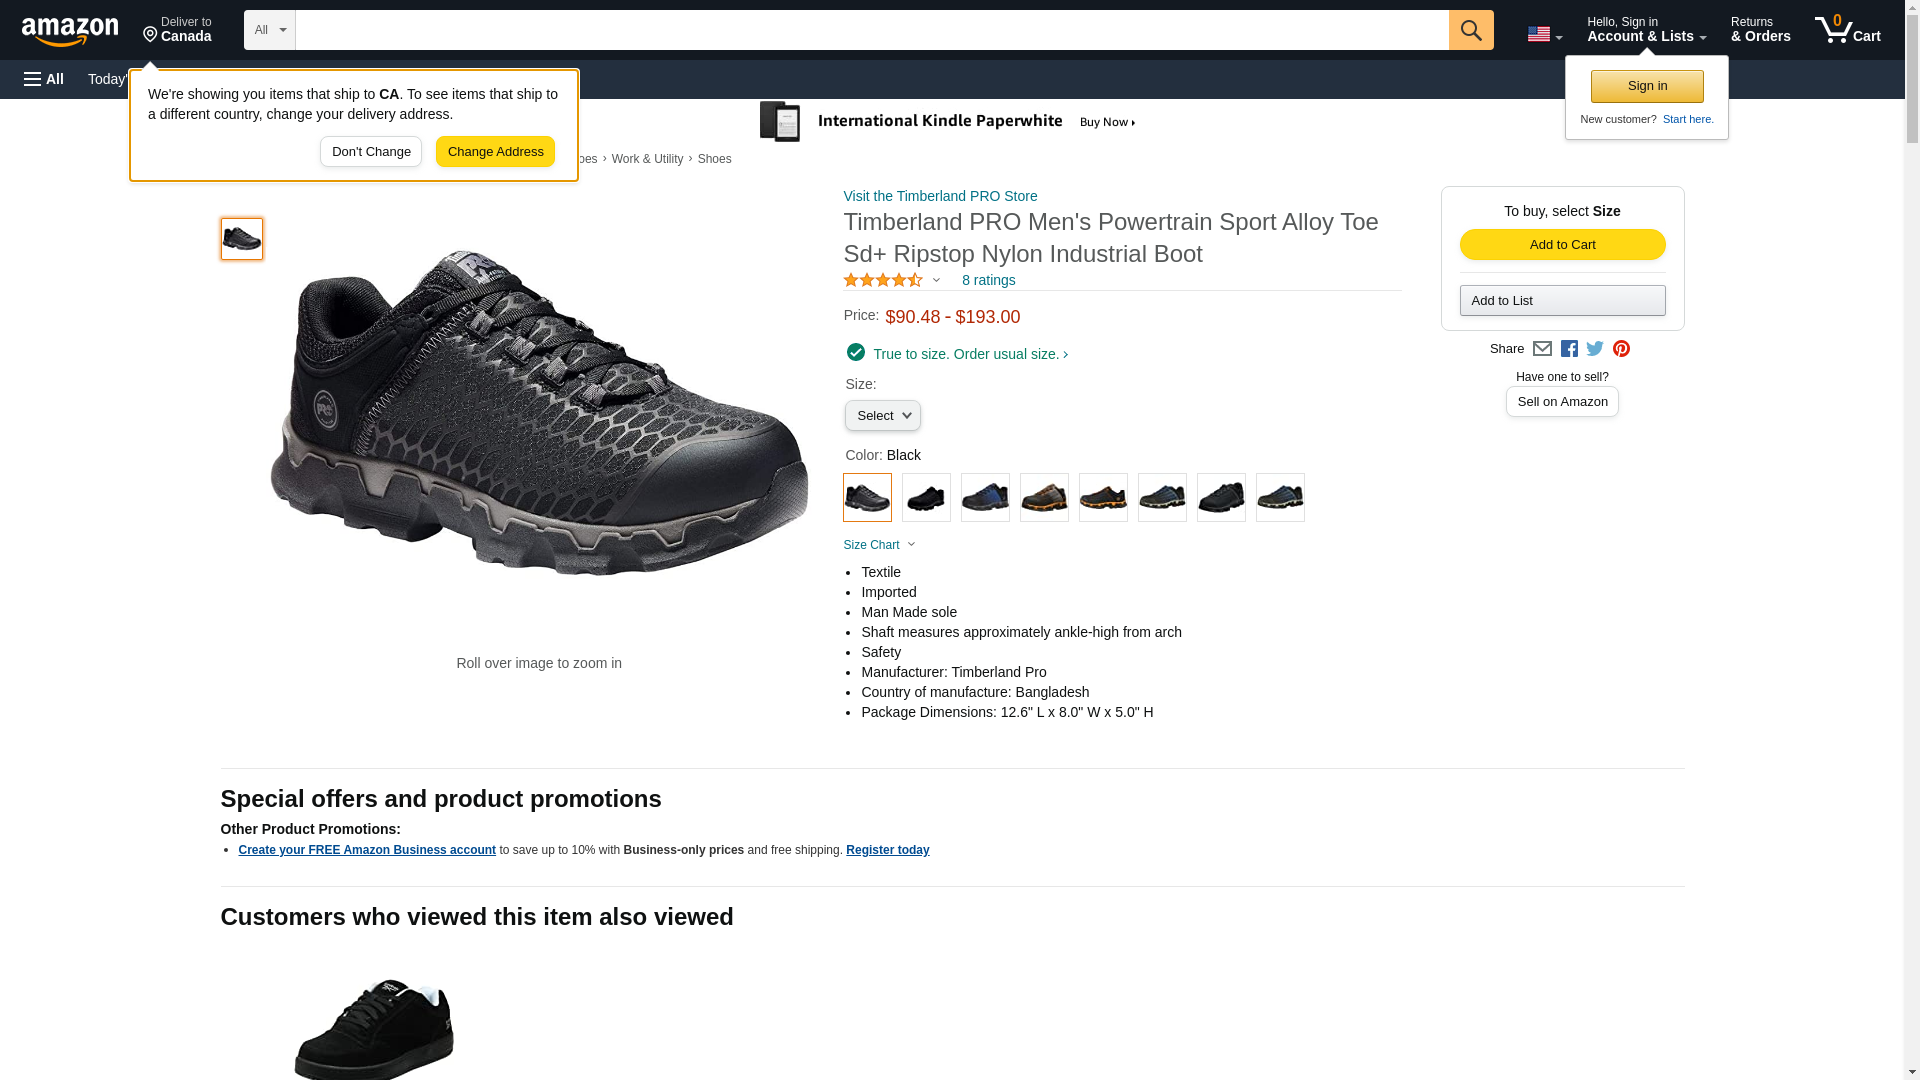
Task: Open Returns & Orders
Action: [1760, 30]
